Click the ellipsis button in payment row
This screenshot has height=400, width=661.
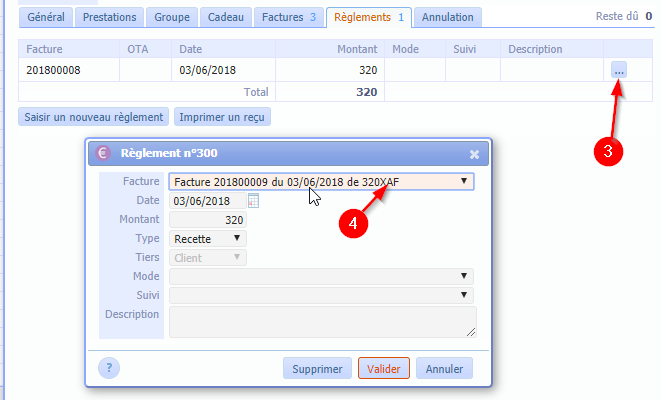619,70
